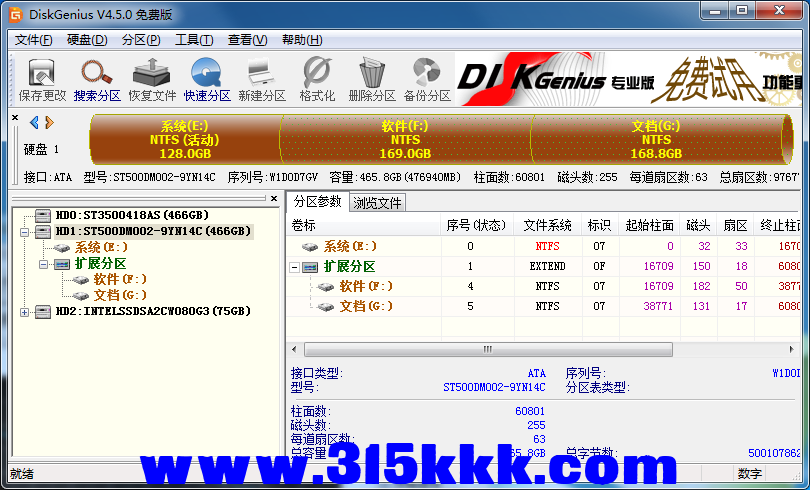Click the 标识 column header
810x490 pixels.
600,225
